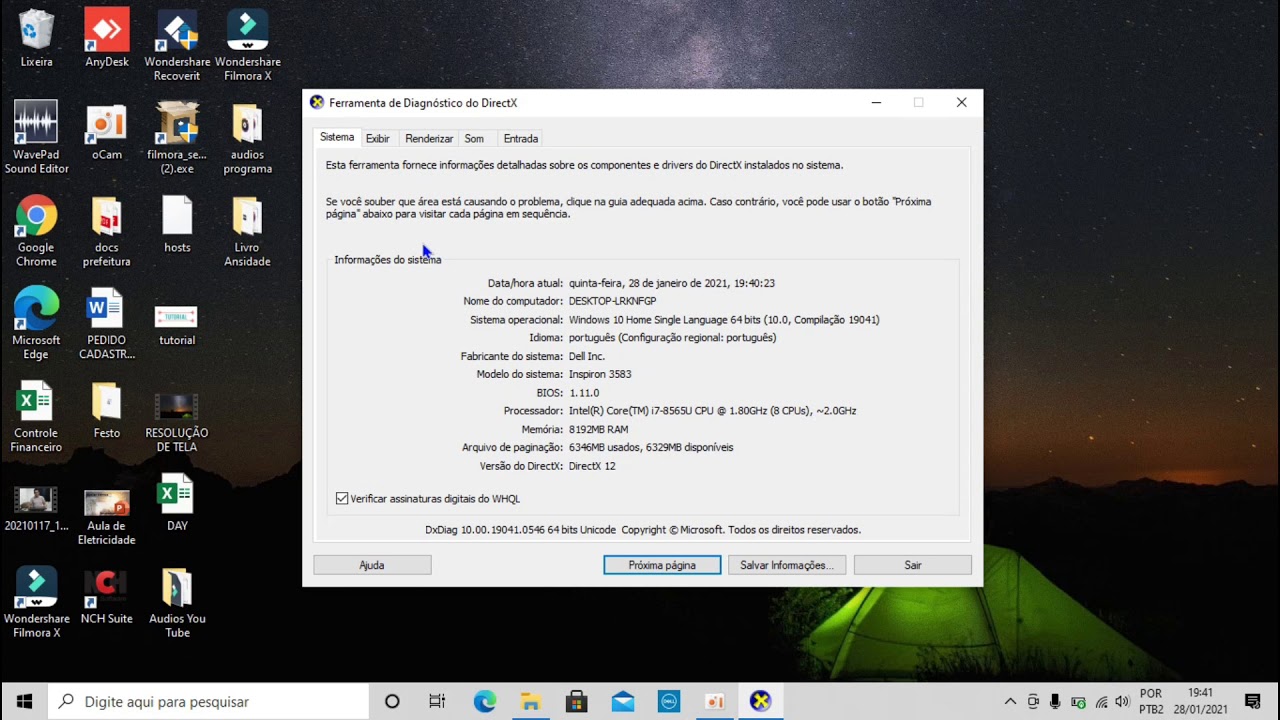Click the microphone tray icon
Screen dimensions: 1280x720
pos(1056,701)
